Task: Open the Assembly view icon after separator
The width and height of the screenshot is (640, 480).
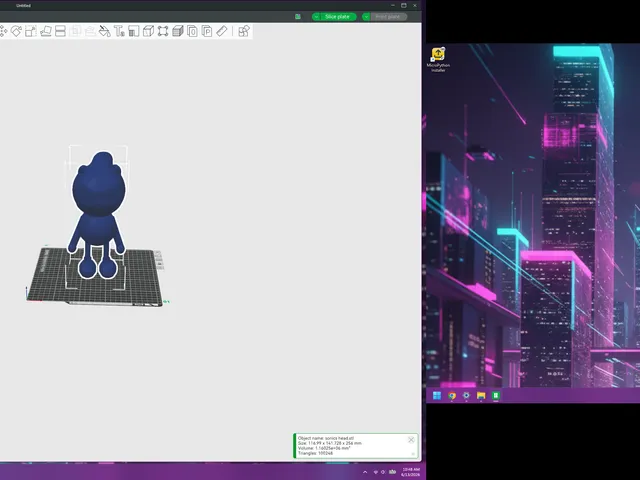Action: pos(244,31)
